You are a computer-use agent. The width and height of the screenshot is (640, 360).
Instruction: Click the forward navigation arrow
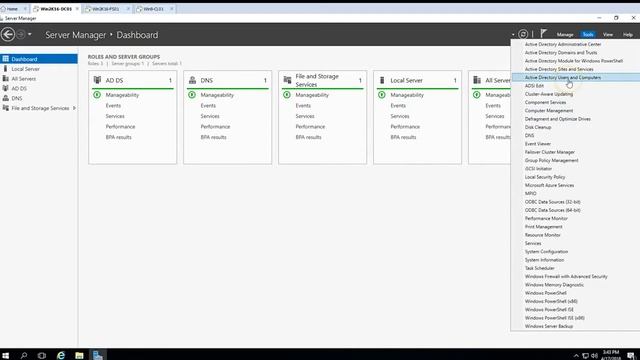20,35
